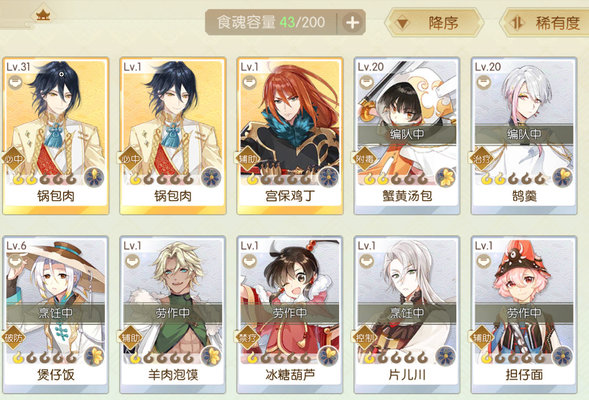Screen dimensions: 589x400
Task: Toggle the lock icon on 羊肉泡馍 card
Action: (132, 261)
